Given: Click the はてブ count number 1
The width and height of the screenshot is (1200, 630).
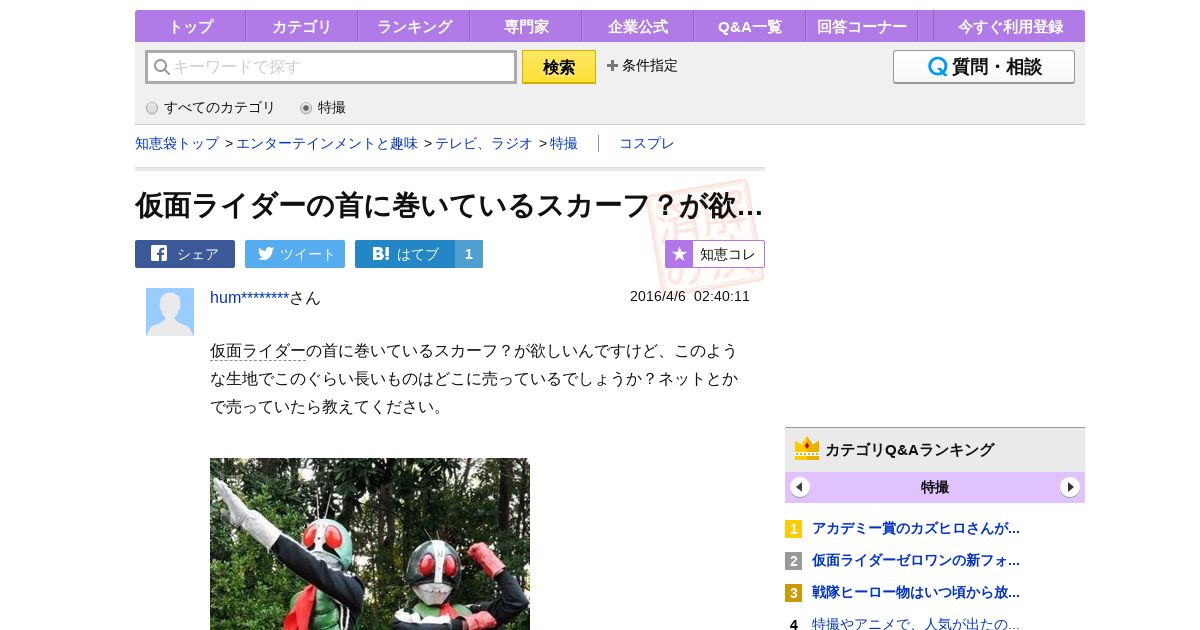Looking at the screenshot, I should (x=469, y=254).
